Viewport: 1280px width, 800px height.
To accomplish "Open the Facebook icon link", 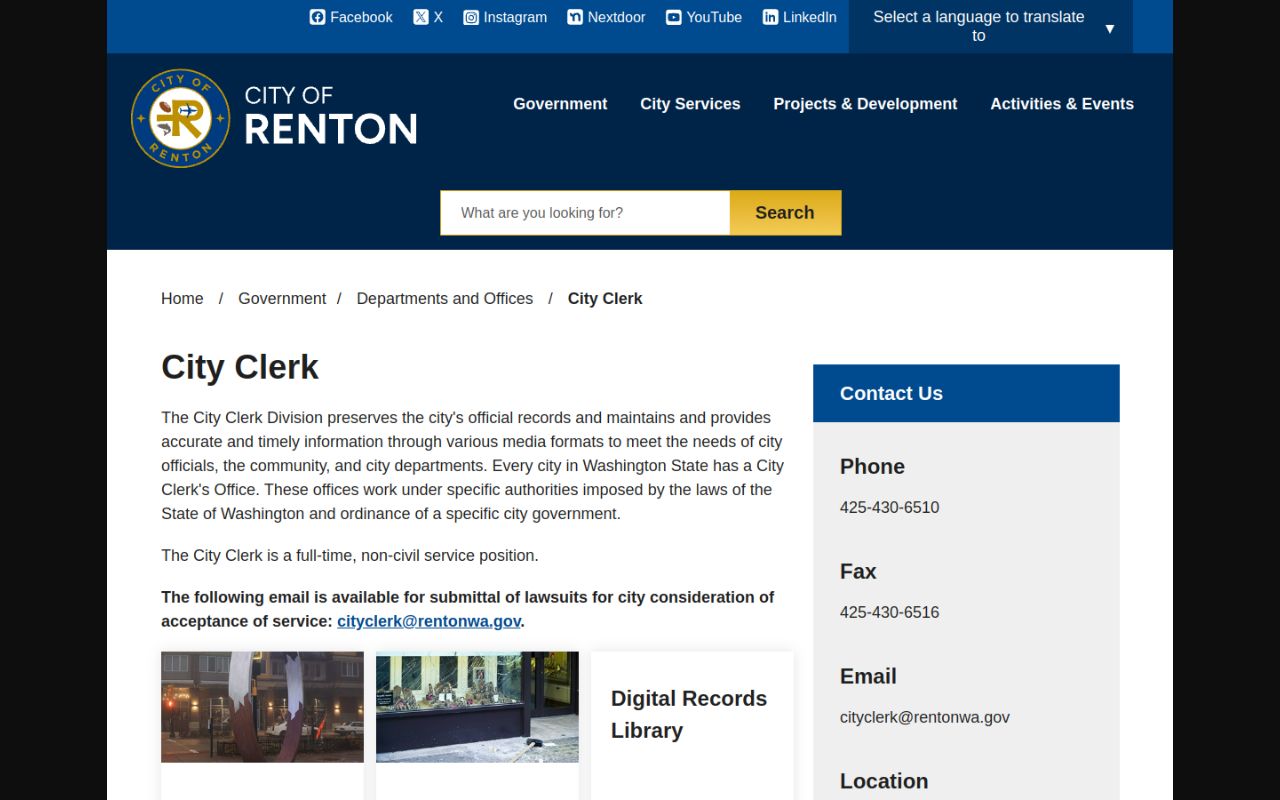I will [x=350, y=17].
